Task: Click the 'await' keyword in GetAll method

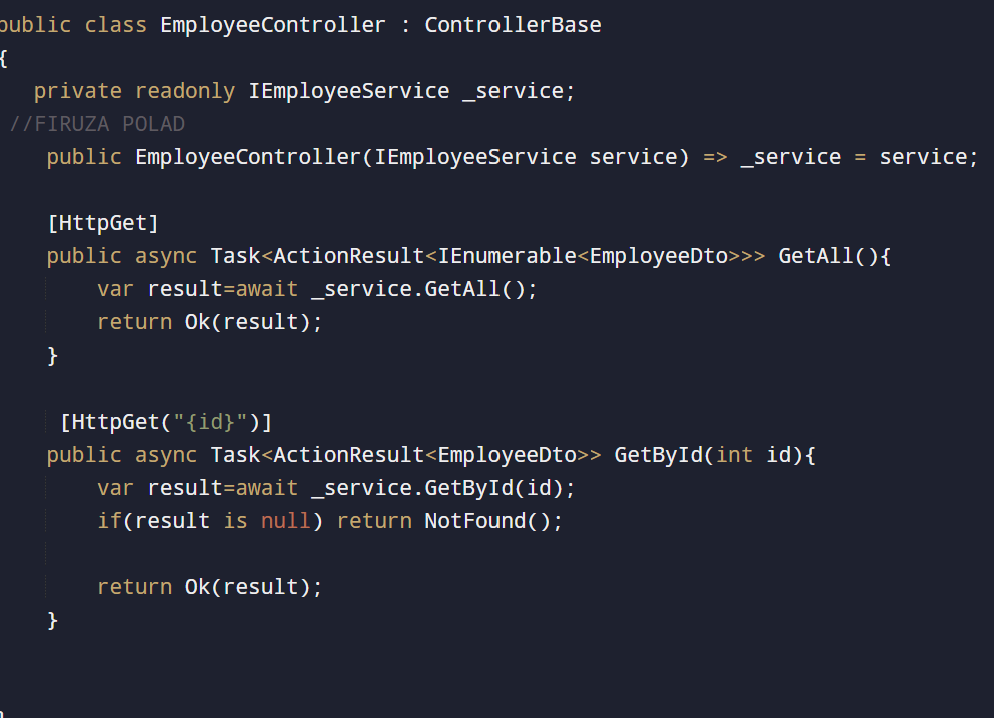Action: pyautogui.click(x=267, y=289)
